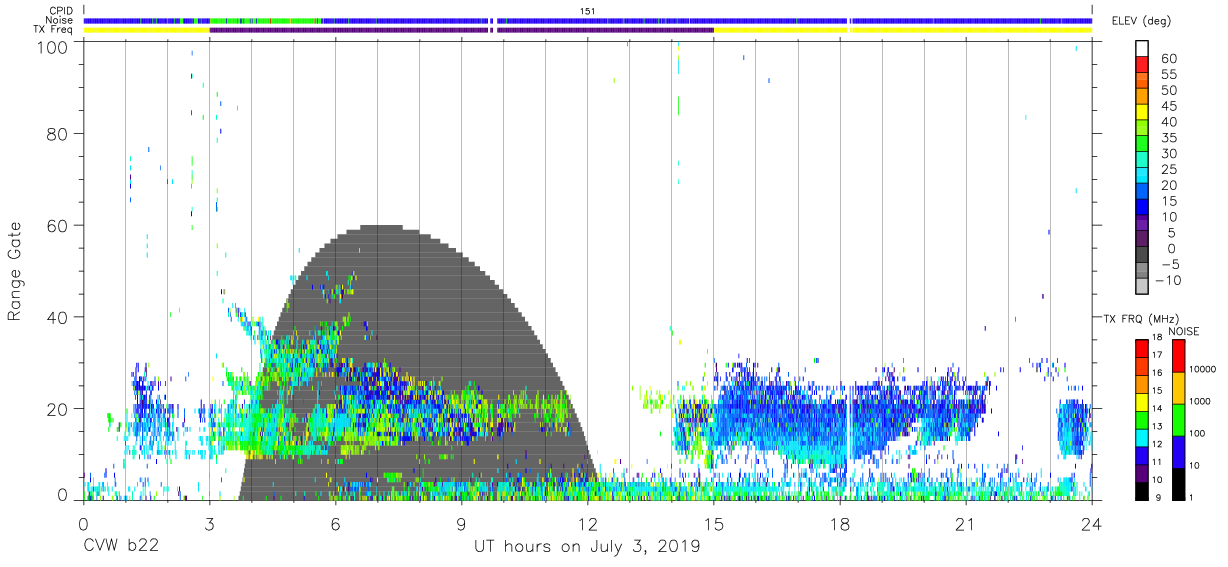This screenshot has height=567, width=1228.
Task: Click the orange segment of the NOISE color bar
Action: [x=1178, y=388]
